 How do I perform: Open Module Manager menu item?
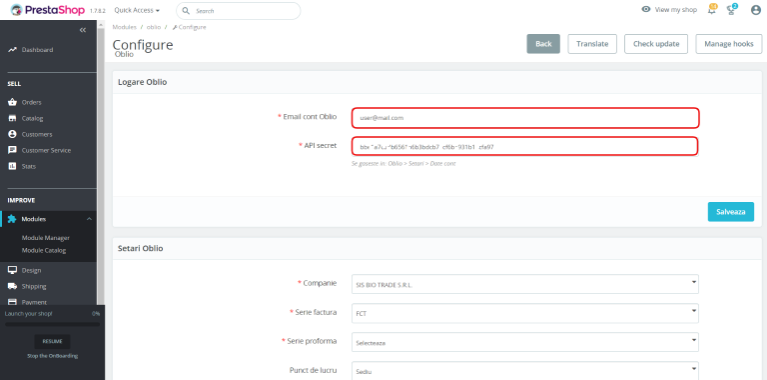[x=45, y=238]
